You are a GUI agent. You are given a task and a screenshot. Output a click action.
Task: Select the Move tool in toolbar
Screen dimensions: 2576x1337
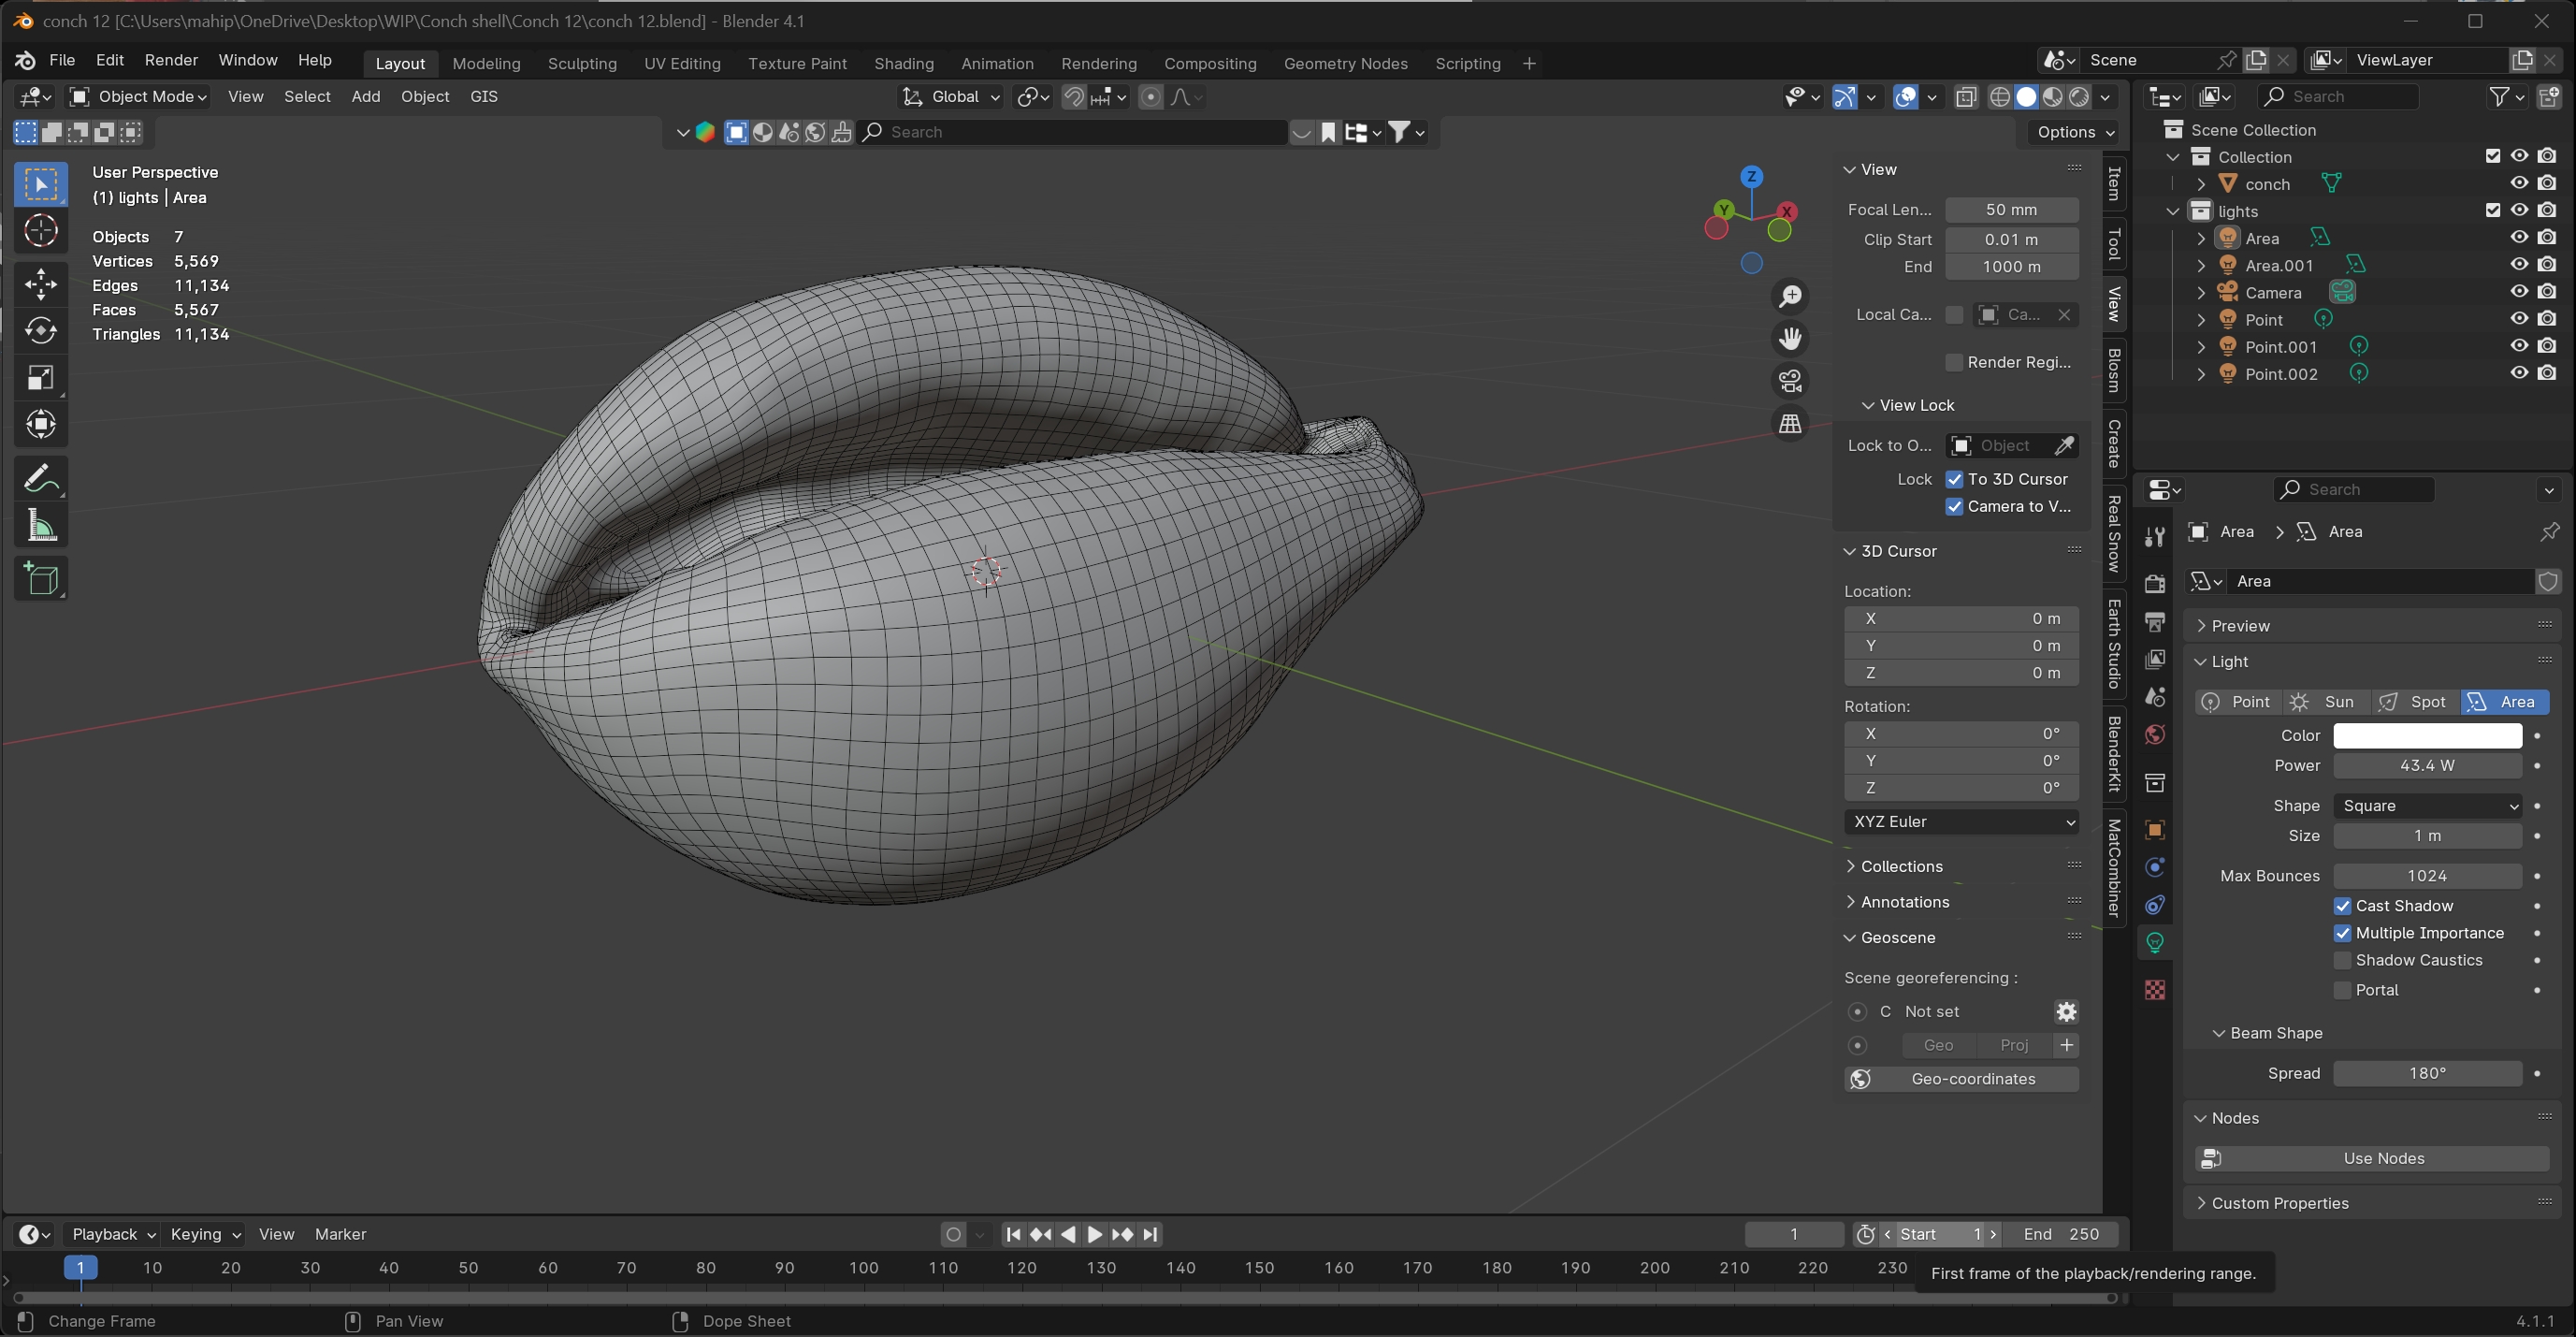pyautogui.click(x=41, y=284)
